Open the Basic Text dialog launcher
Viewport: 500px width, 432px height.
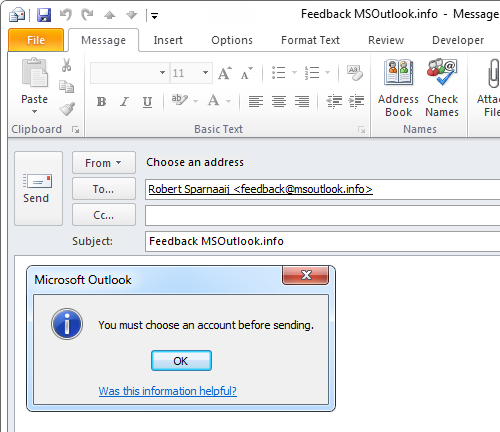(361, 130)
